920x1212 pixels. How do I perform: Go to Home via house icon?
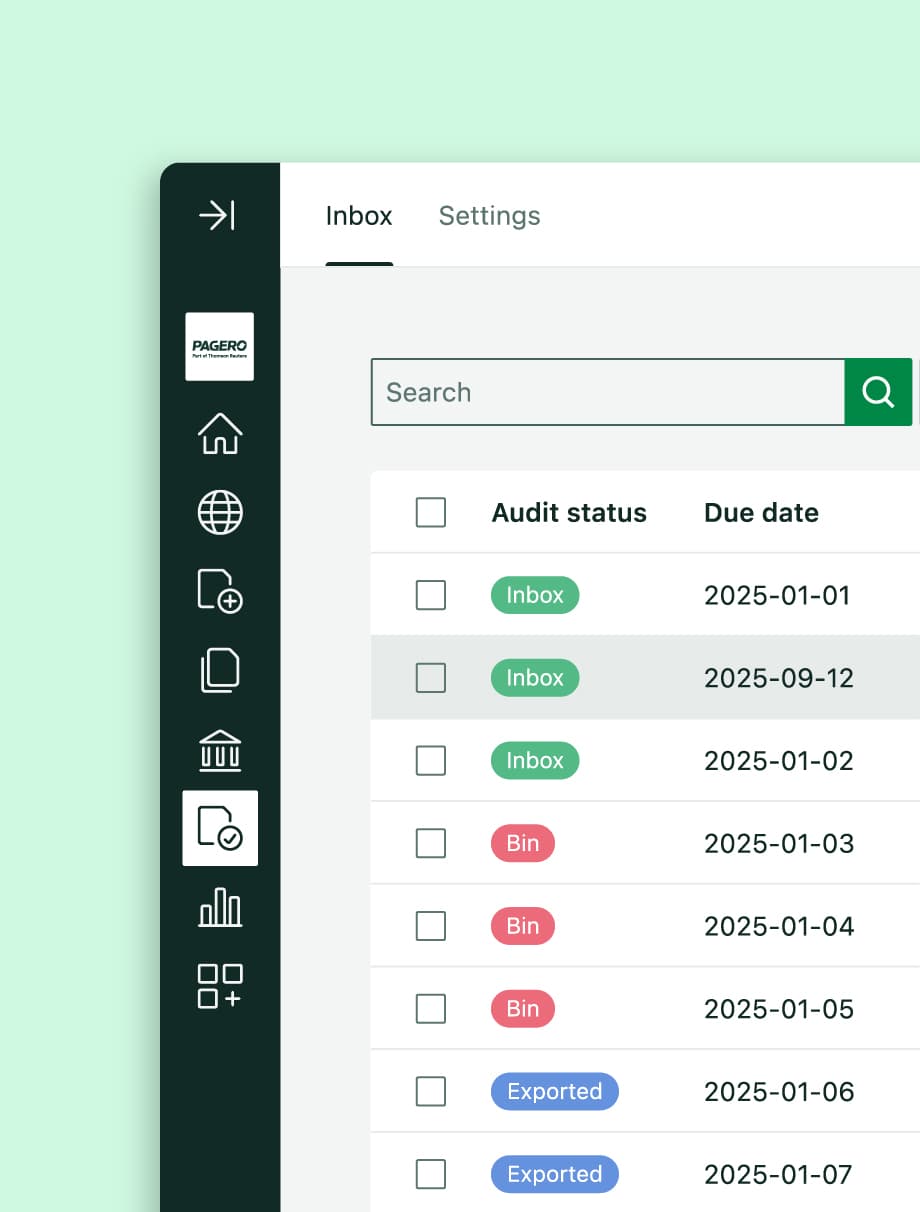pyautogui.click(x=220, y=434)
